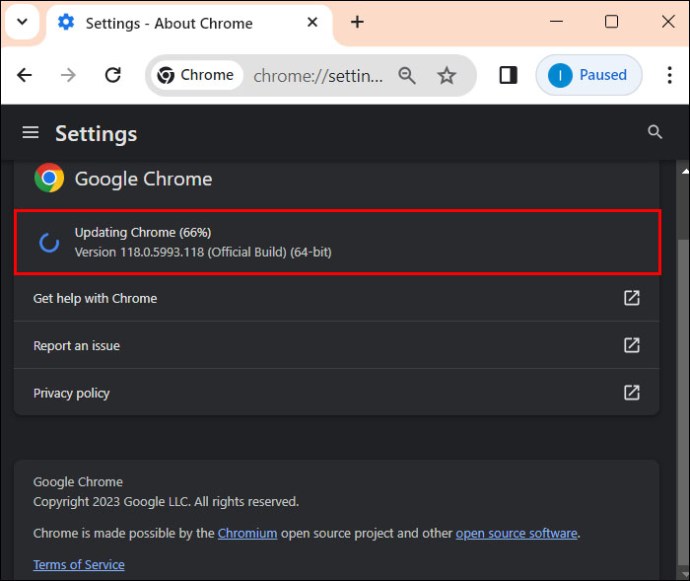Open a new tab
Image resolution: width=690 pixels, height=581 pixels.
(357, 22)
